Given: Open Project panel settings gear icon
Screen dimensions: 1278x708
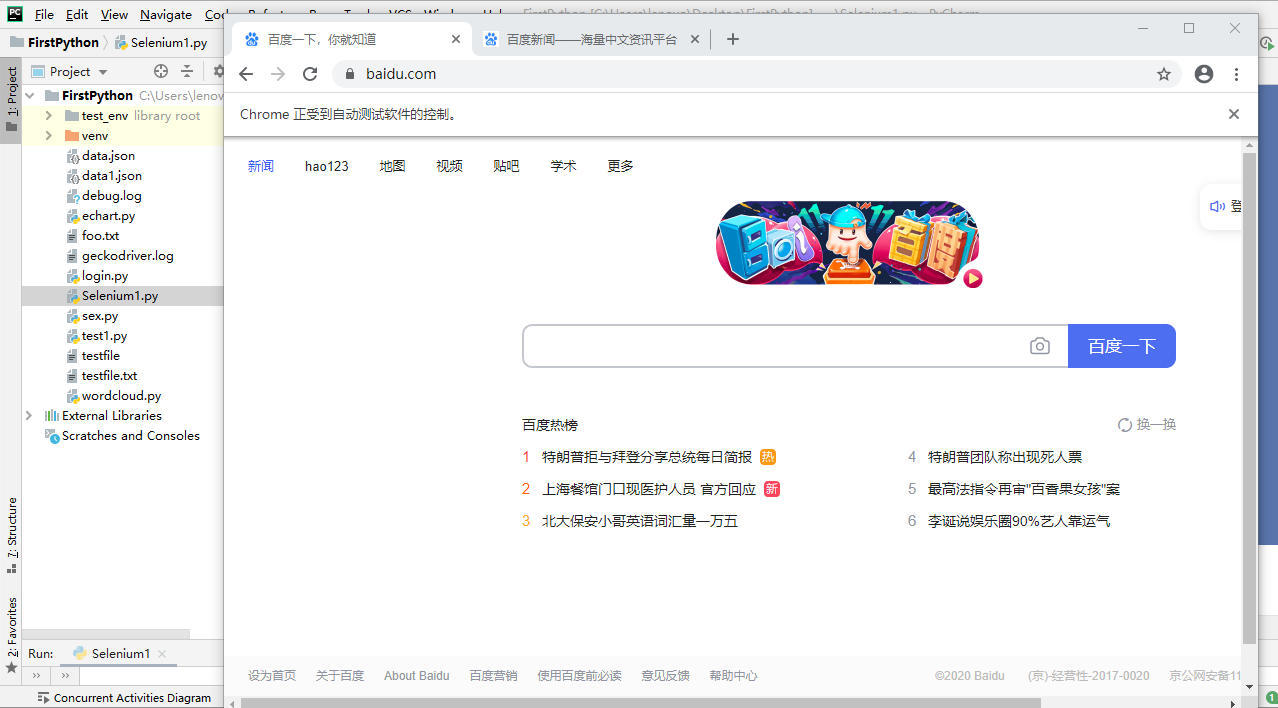Looking at the screenshot, I should pos(218,71).
